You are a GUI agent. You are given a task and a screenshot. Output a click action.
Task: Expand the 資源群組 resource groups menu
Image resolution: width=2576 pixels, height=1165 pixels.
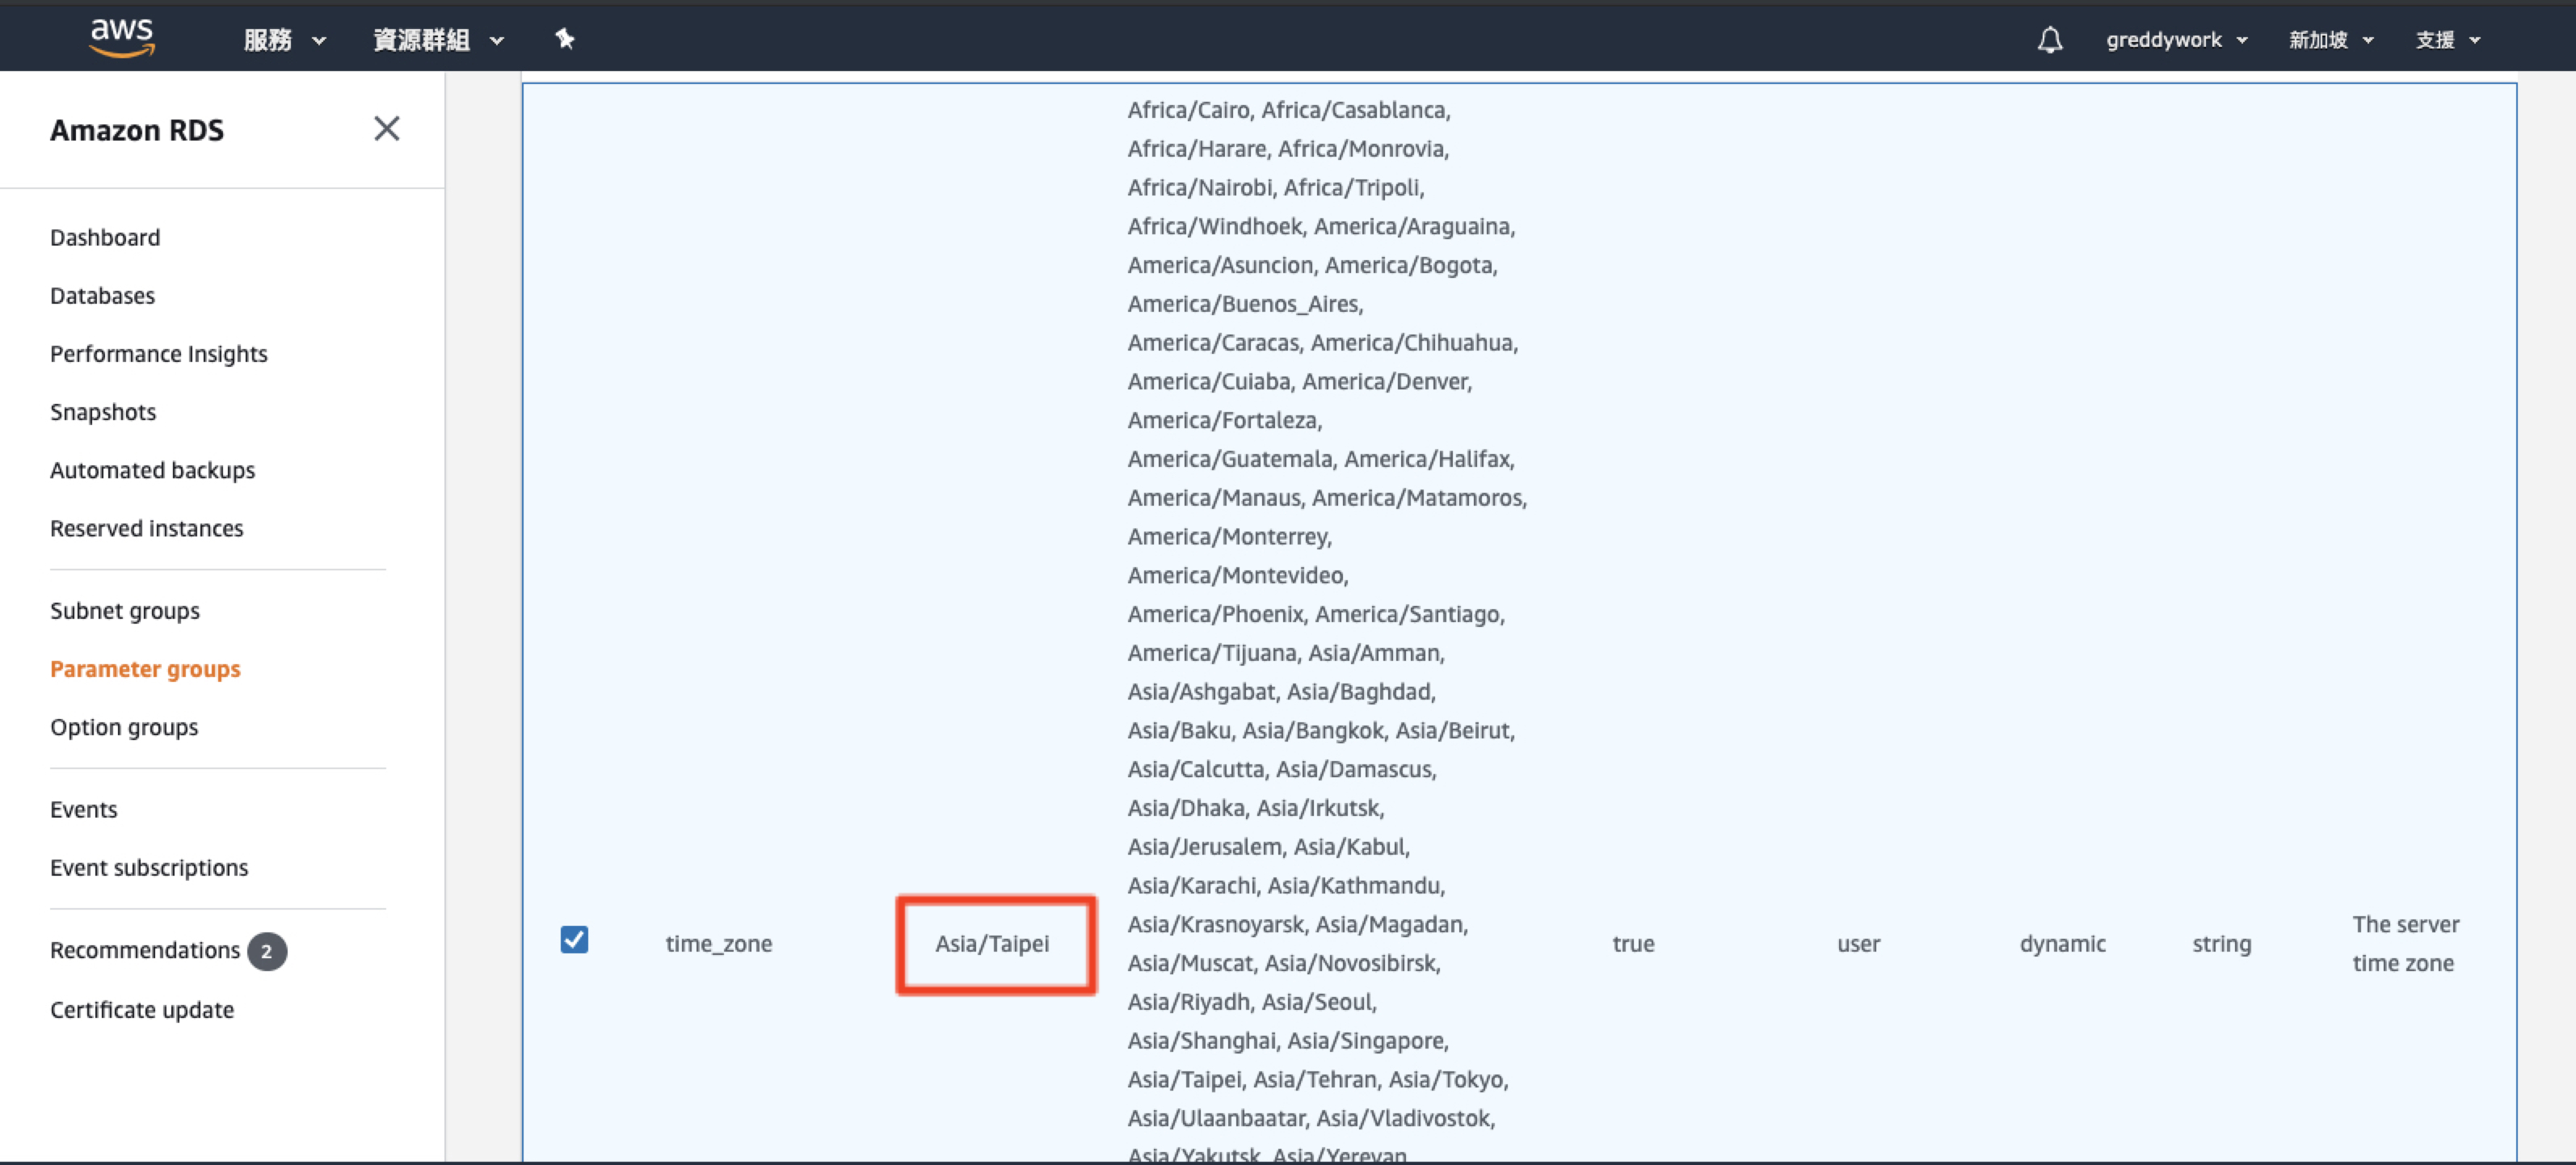pyautogui.click(x=438, y=40)
